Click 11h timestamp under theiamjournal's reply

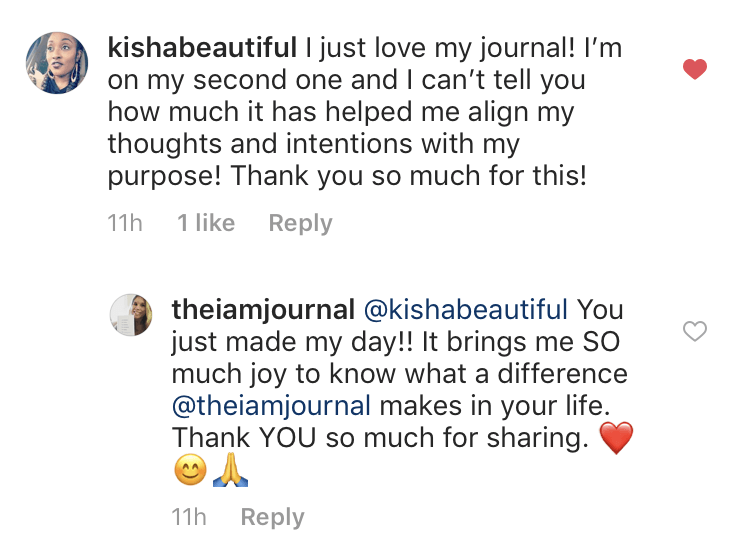(x=189, y=517)
